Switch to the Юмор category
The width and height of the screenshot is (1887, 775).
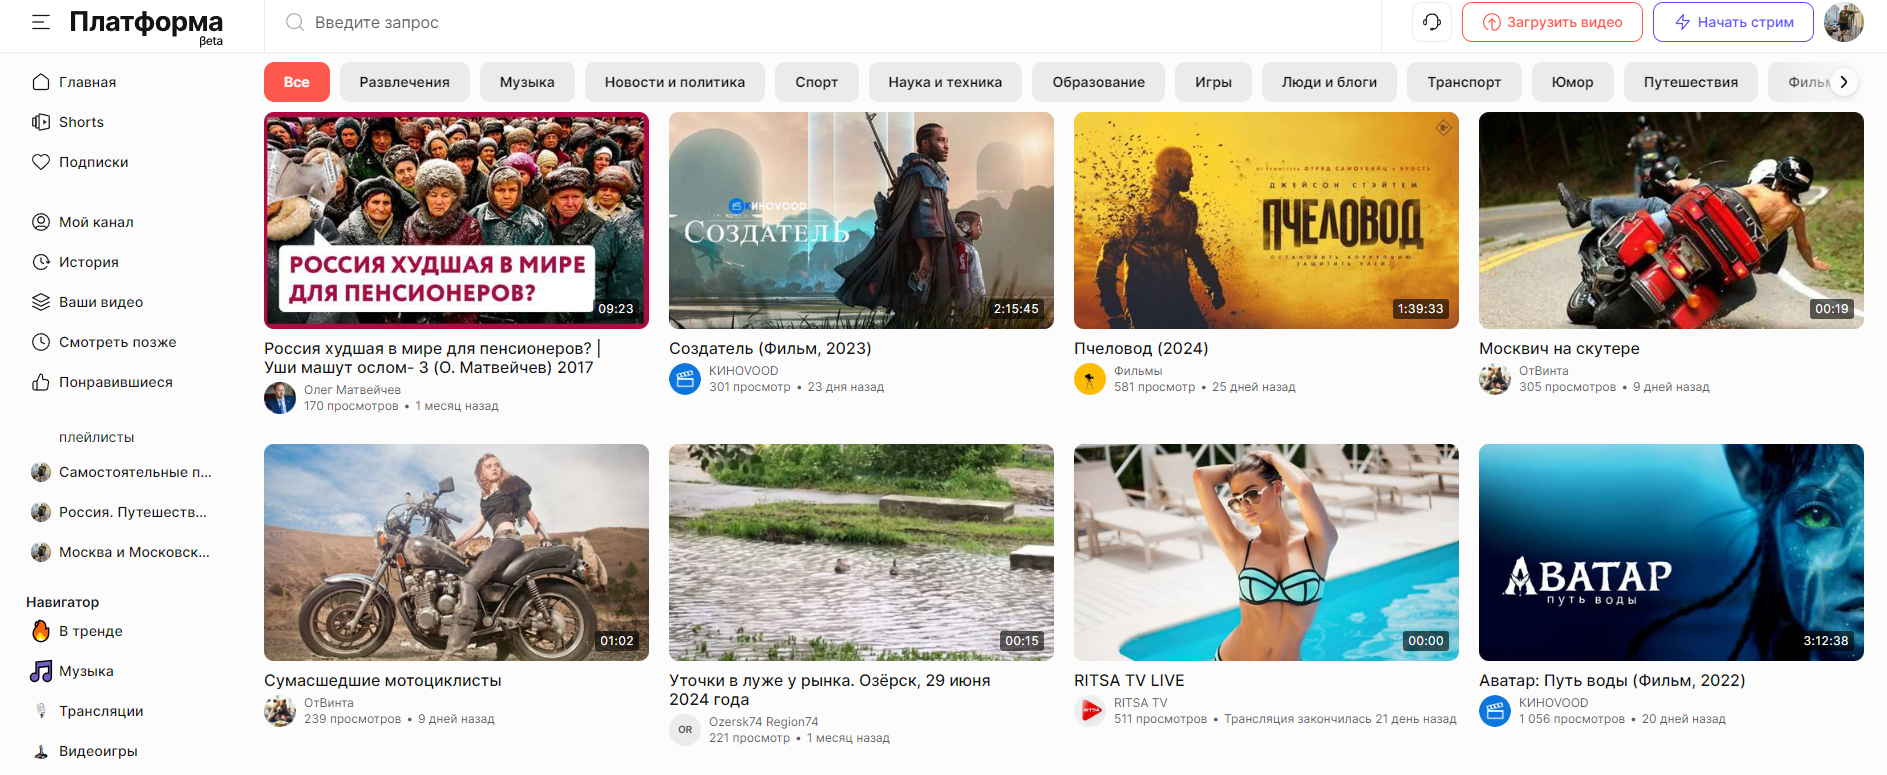(x=1573, y=82)
